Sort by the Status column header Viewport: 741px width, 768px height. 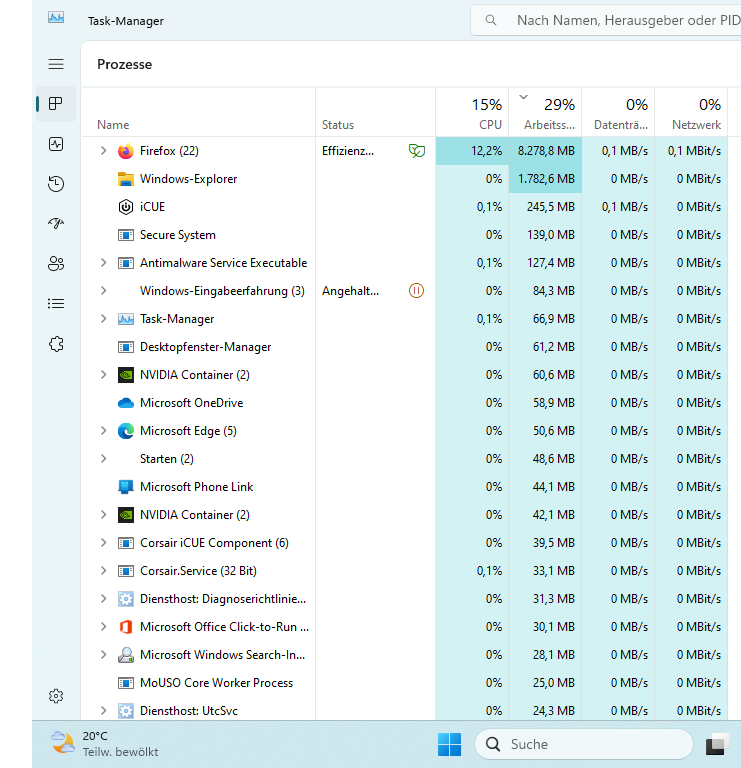(376, 112)
